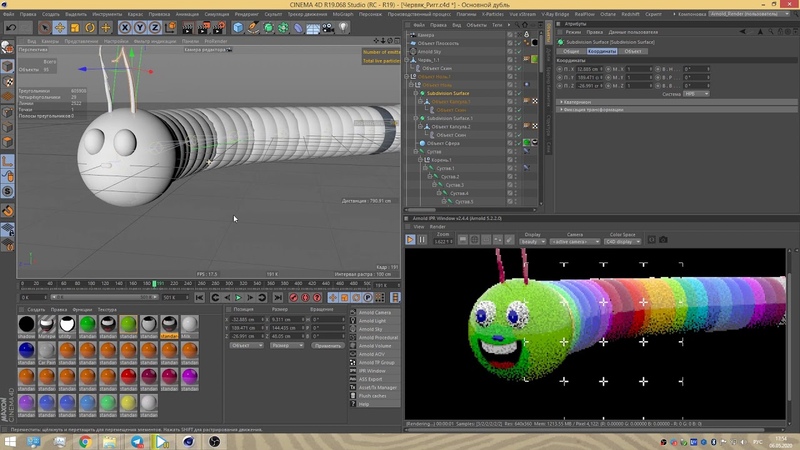
Task: Activate the Move tool in top toolbar
Action: (x=60, y=28)
